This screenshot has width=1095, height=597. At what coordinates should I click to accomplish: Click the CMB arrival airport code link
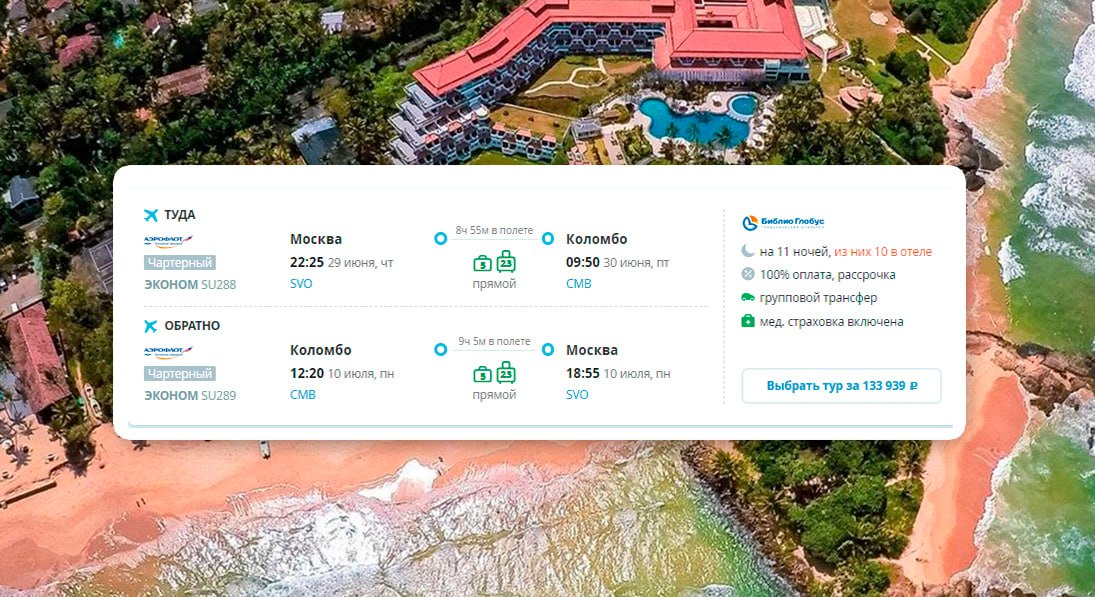(579, 283)
